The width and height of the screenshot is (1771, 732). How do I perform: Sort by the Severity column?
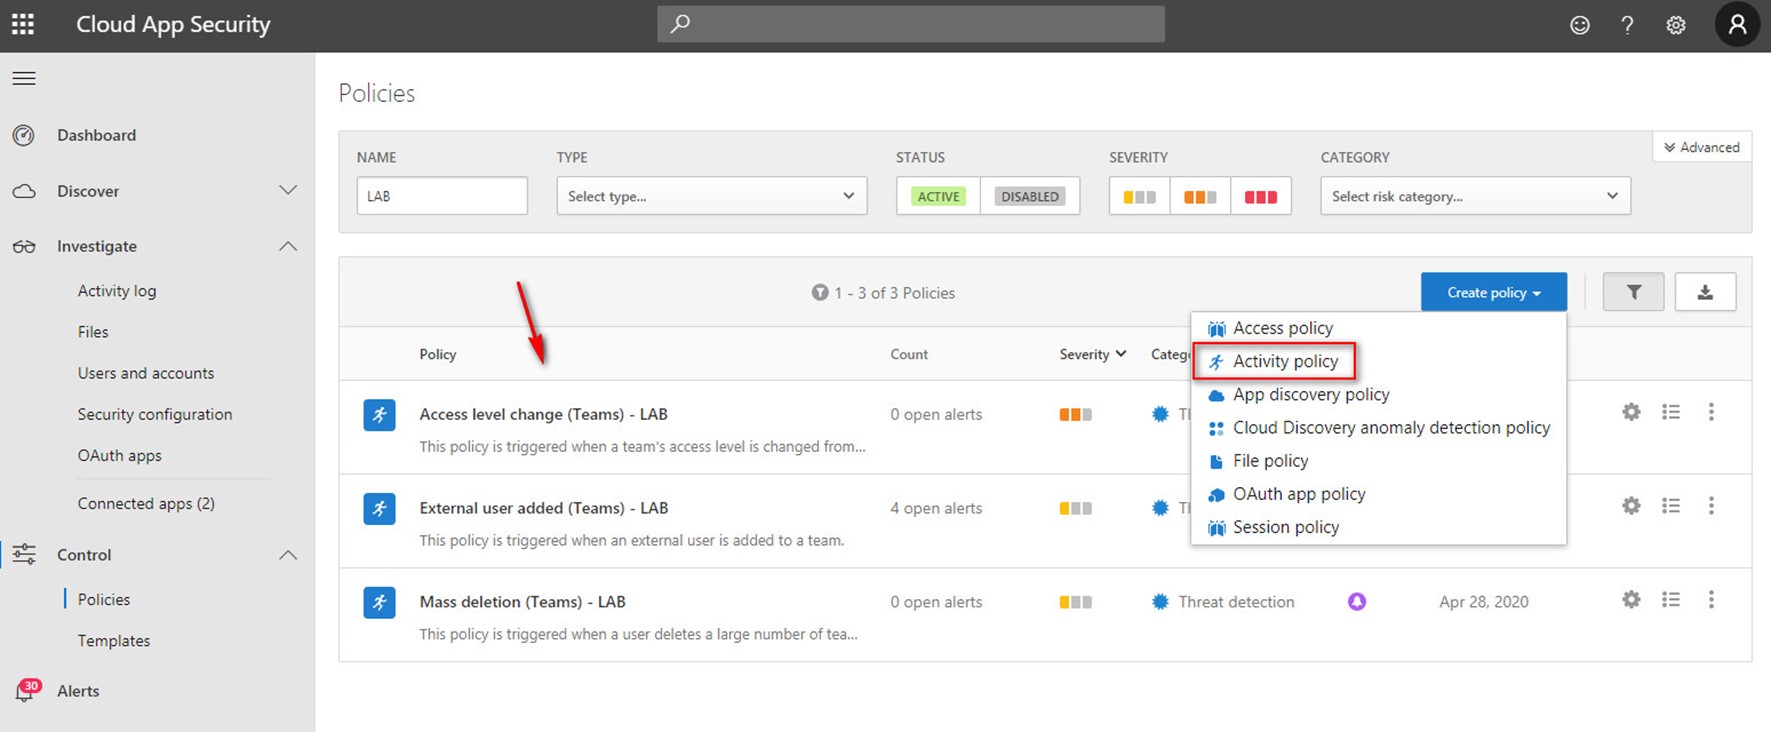click(x=1093, y=354)
